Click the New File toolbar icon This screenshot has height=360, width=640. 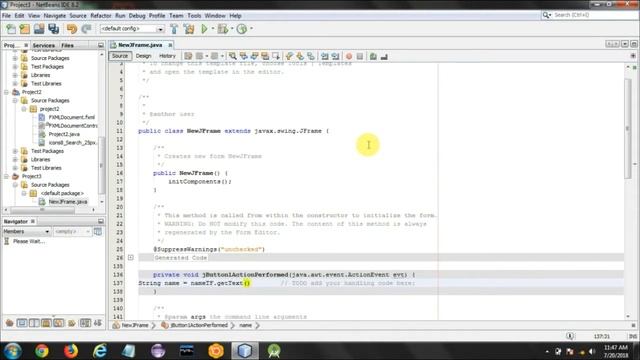[x=11, y=29]
